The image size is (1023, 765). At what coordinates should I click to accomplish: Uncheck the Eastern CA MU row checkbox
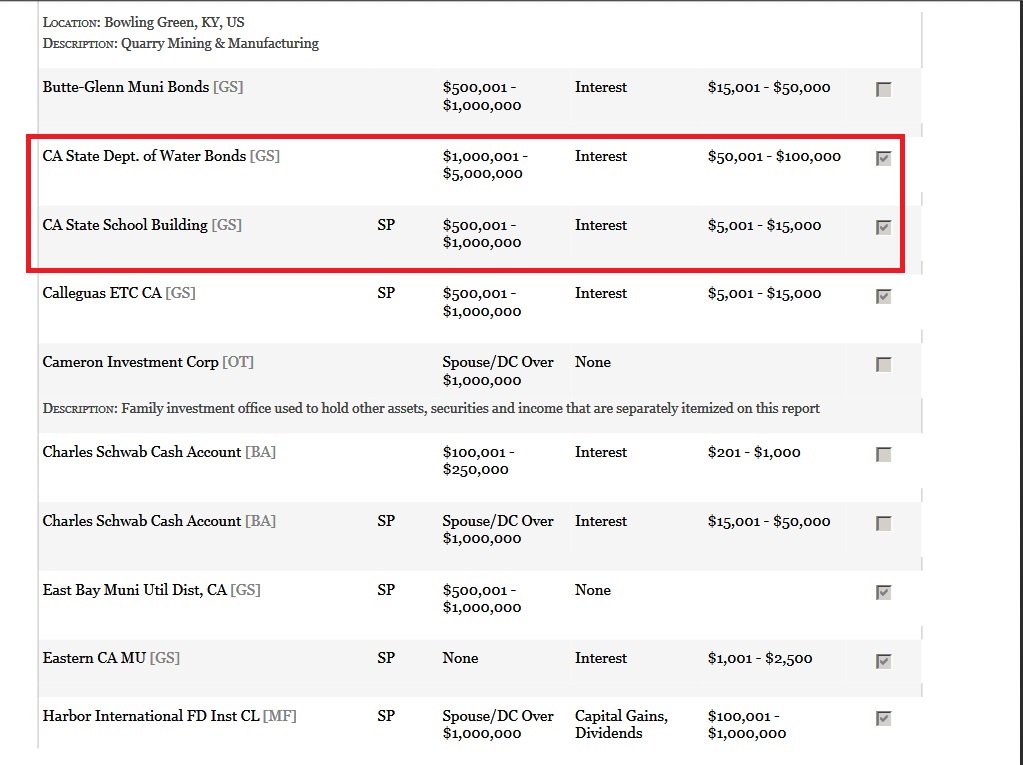tap(883, 661)
